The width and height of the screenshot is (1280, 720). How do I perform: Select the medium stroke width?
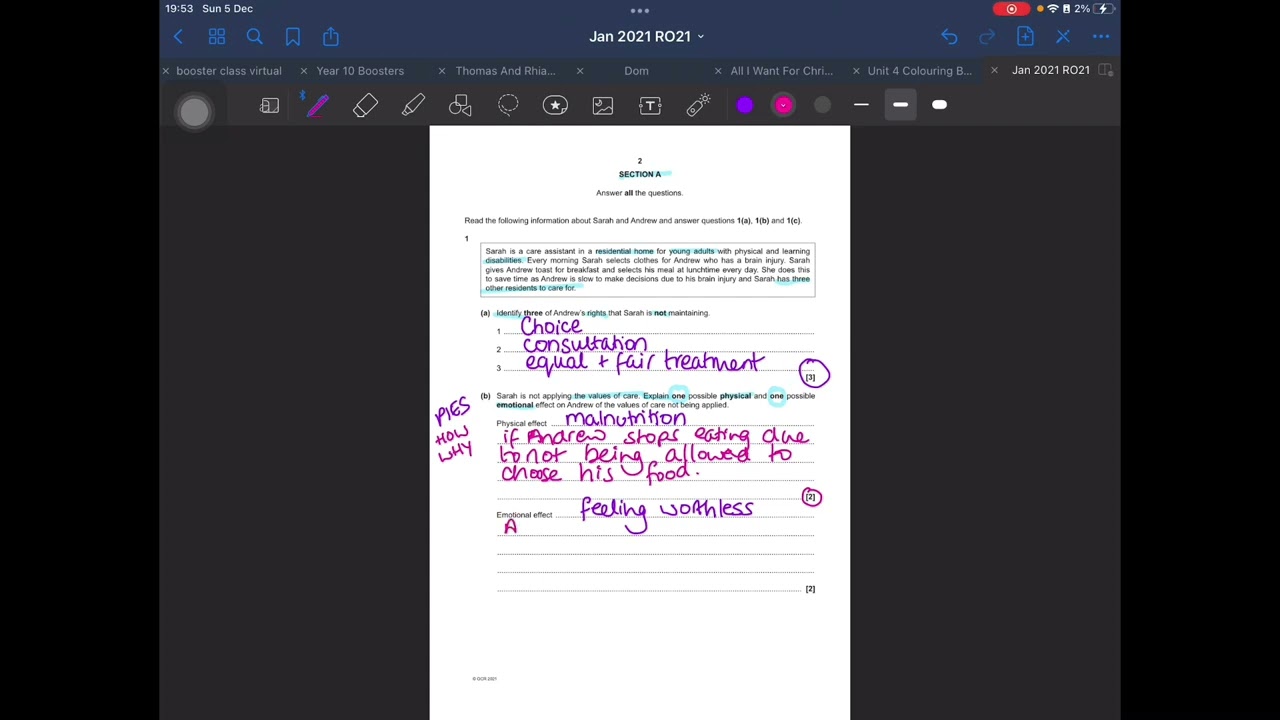900,105
